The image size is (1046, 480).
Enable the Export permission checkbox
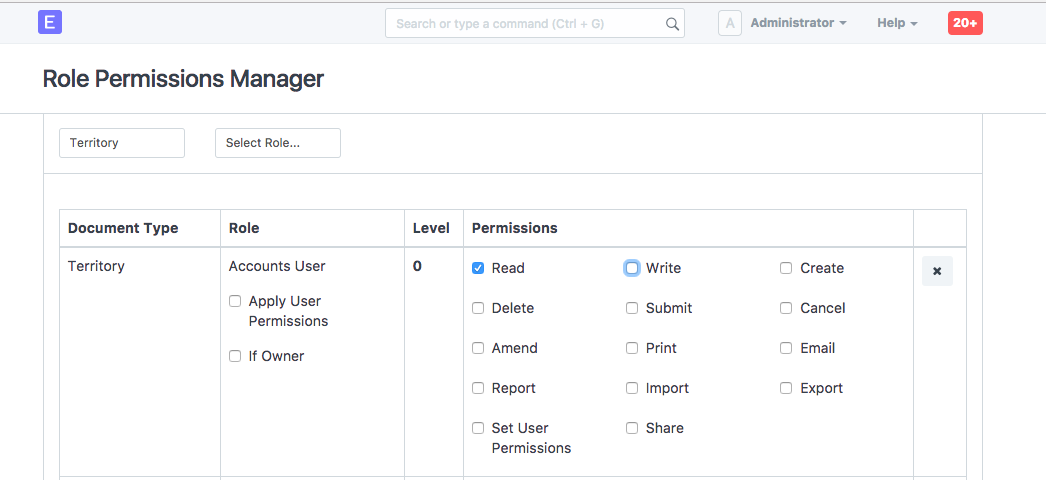[x=786, y=388]
